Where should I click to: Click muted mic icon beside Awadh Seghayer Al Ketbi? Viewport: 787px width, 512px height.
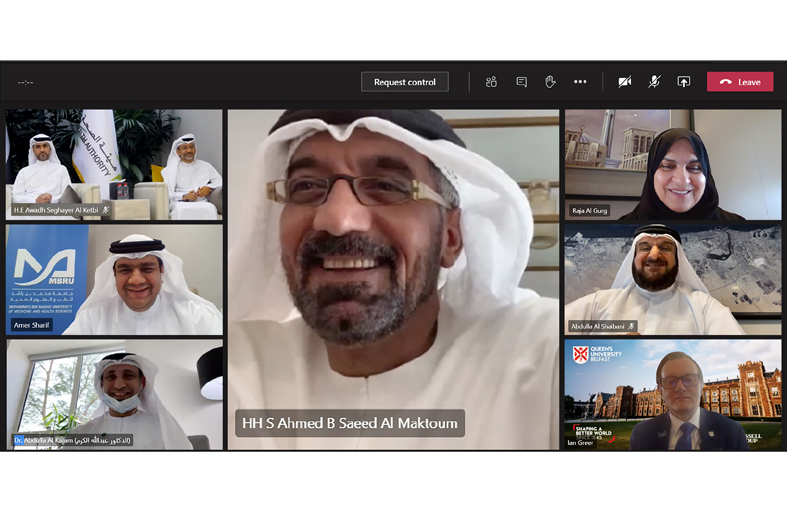pyautogui.click(x=106, y=211)
